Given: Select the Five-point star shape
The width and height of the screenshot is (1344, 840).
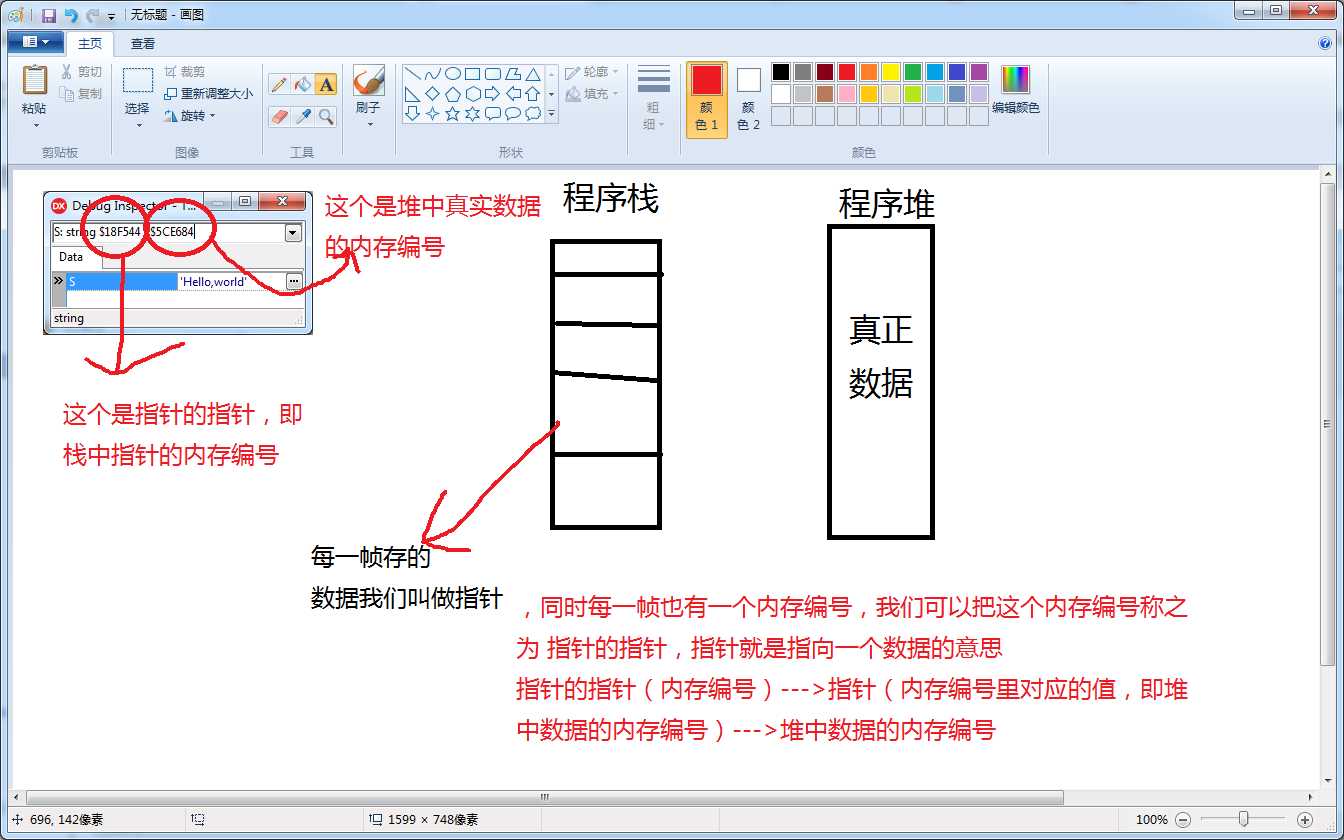Looking at the screenshot, I should point(452,114).
